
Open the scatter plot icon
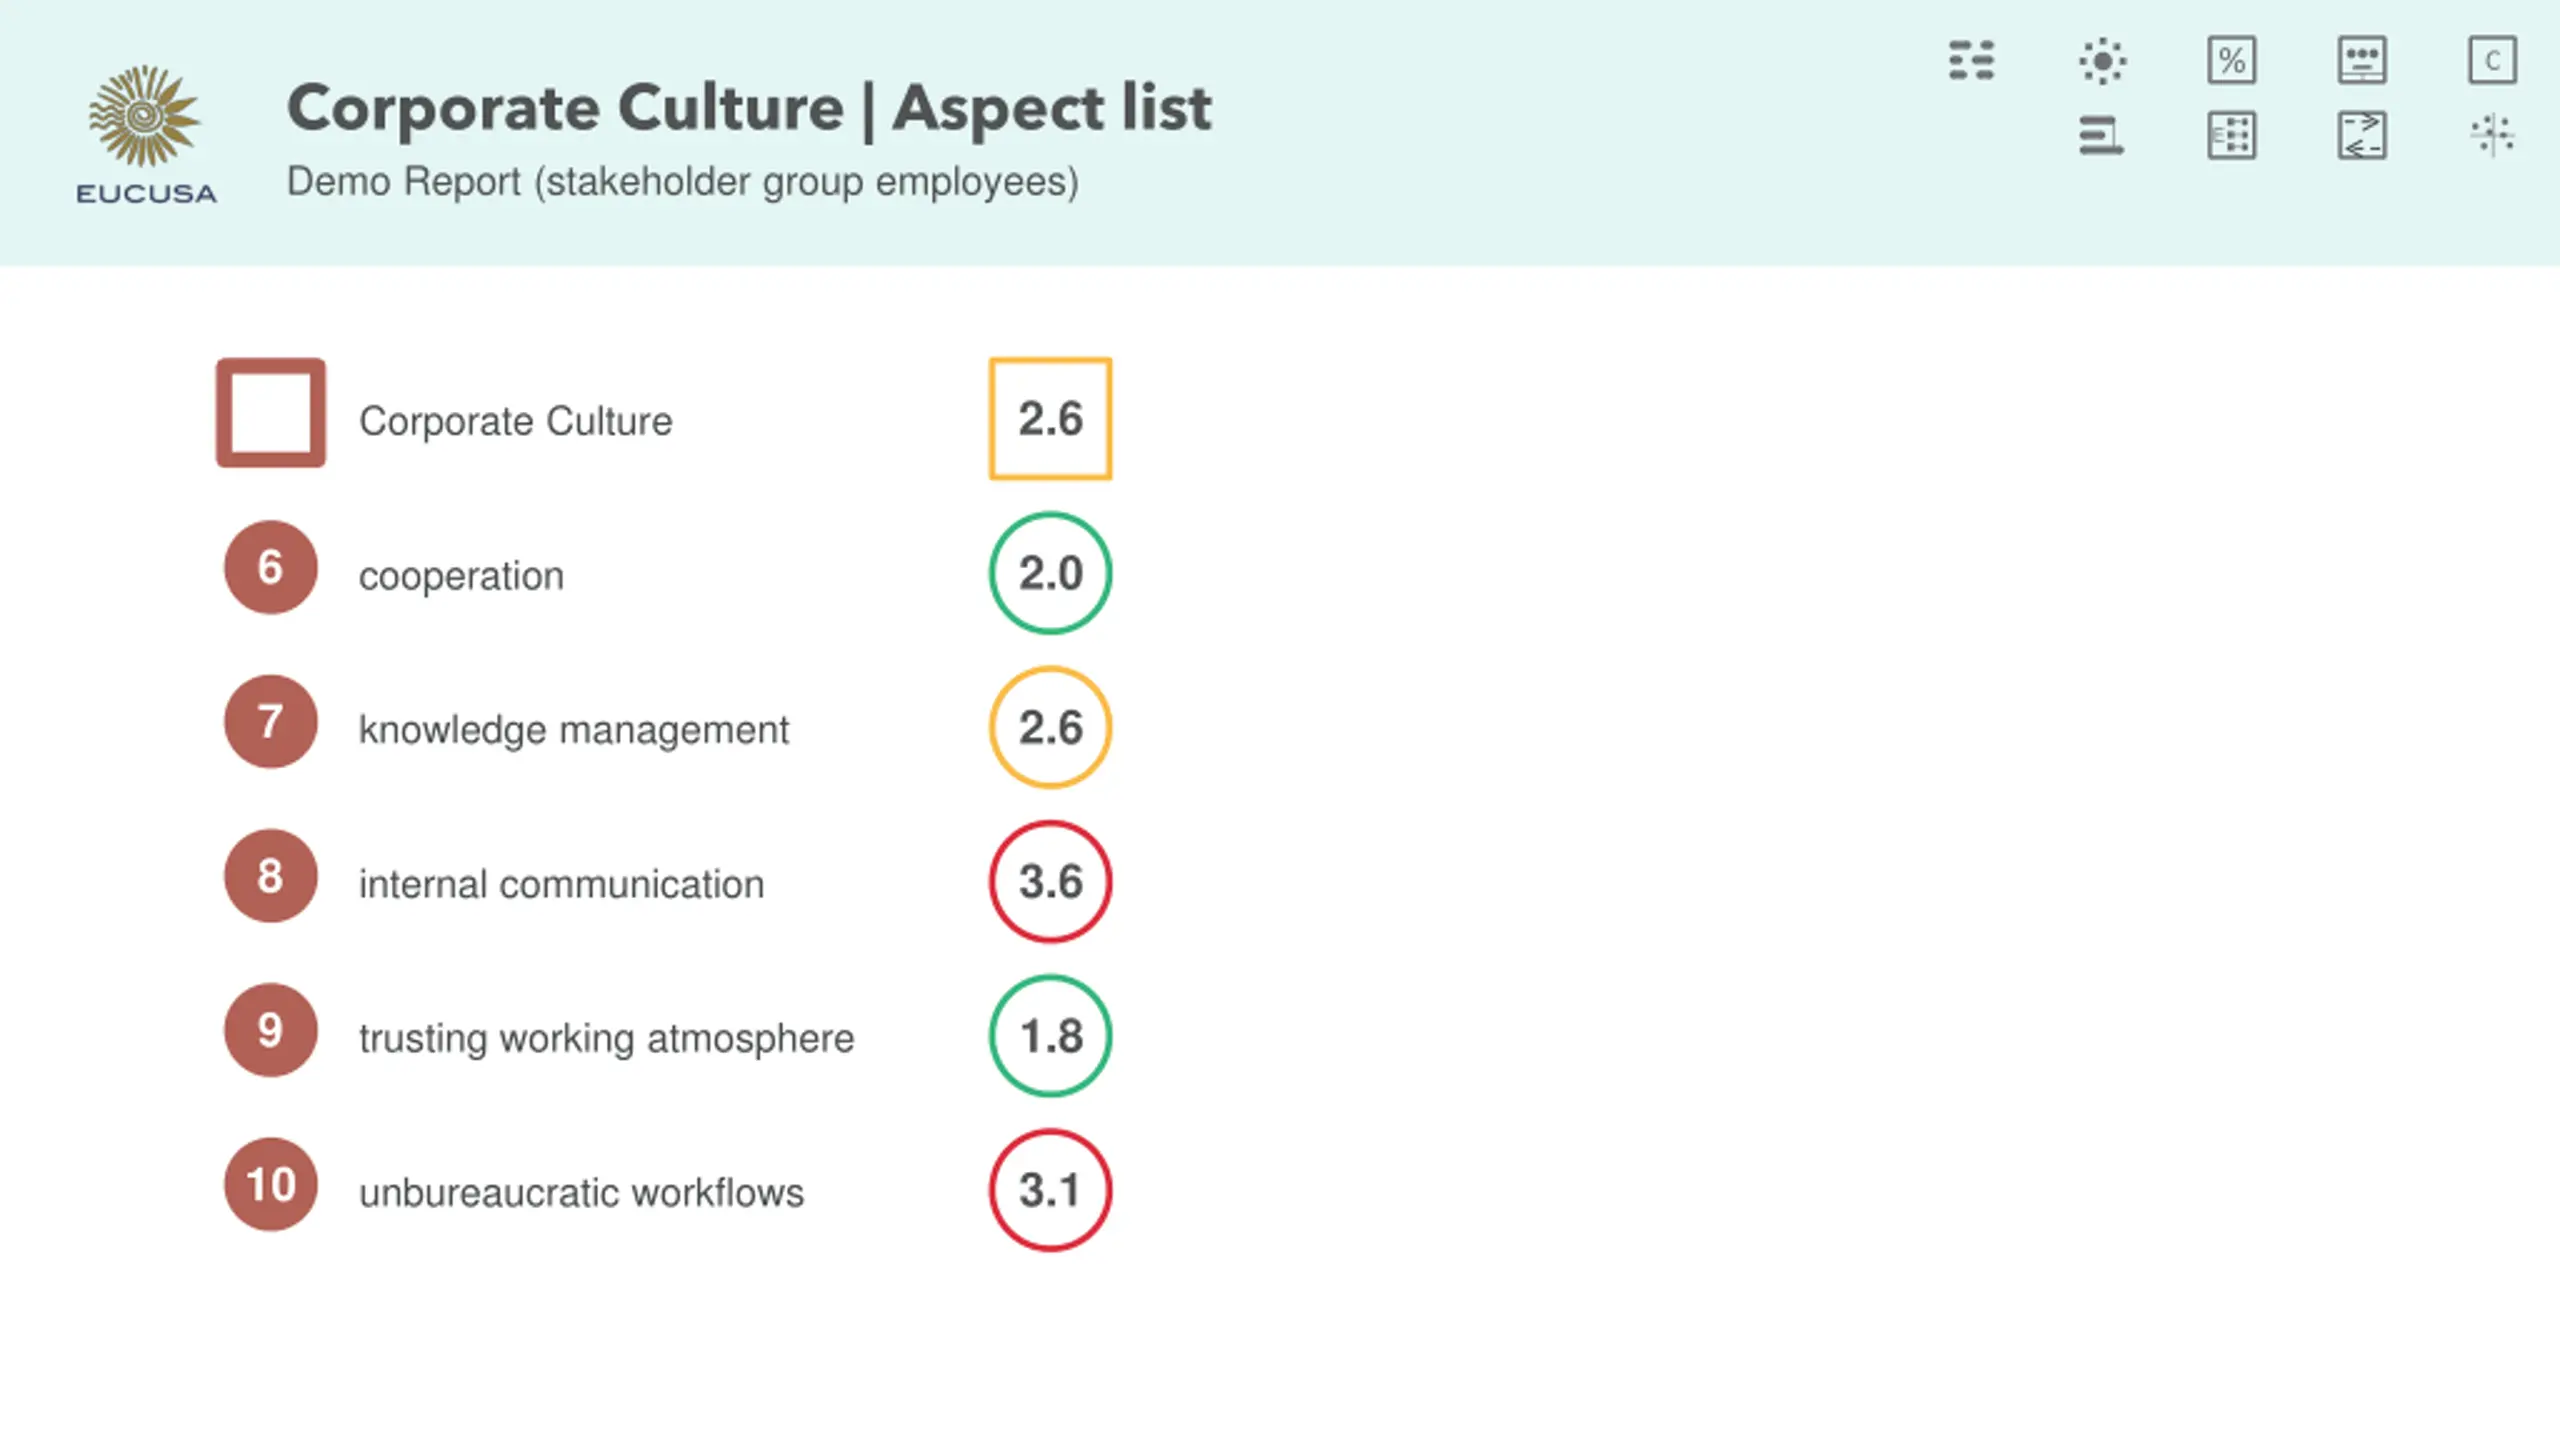[x=2492, y=136]
